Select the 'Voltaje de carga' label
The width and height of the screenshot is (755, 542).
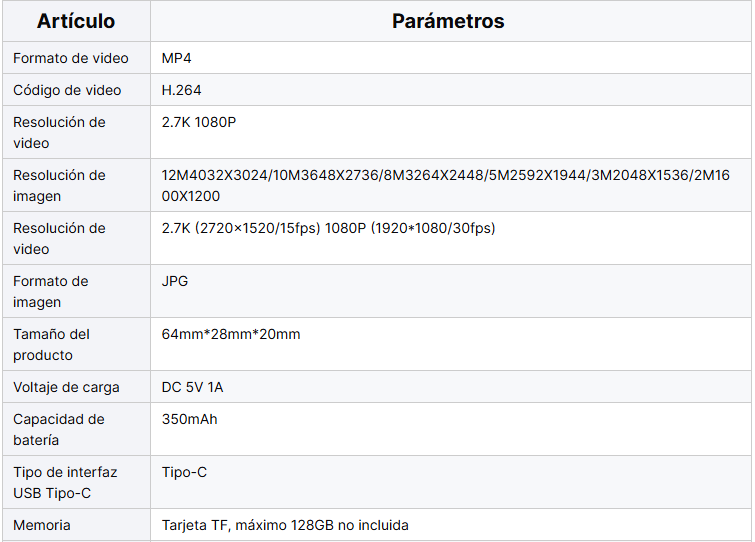tap(66, 387)
